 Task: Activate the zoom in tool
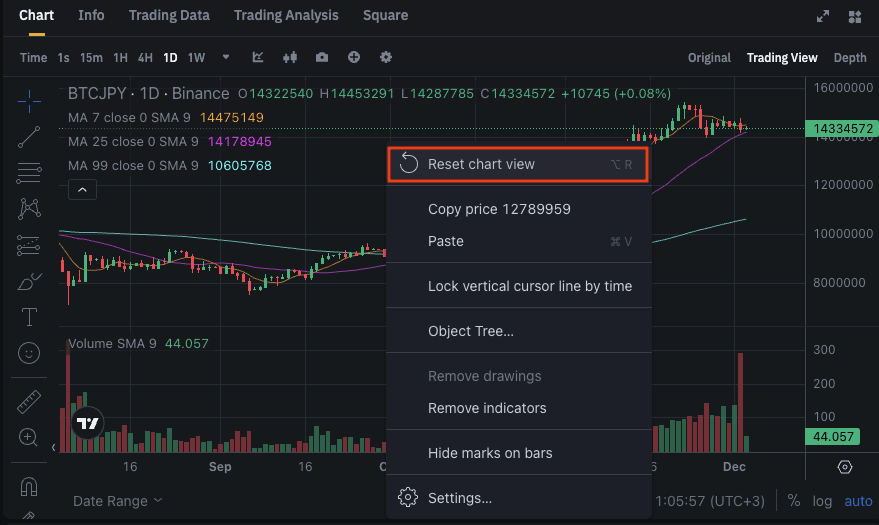[x=28, y=437]
